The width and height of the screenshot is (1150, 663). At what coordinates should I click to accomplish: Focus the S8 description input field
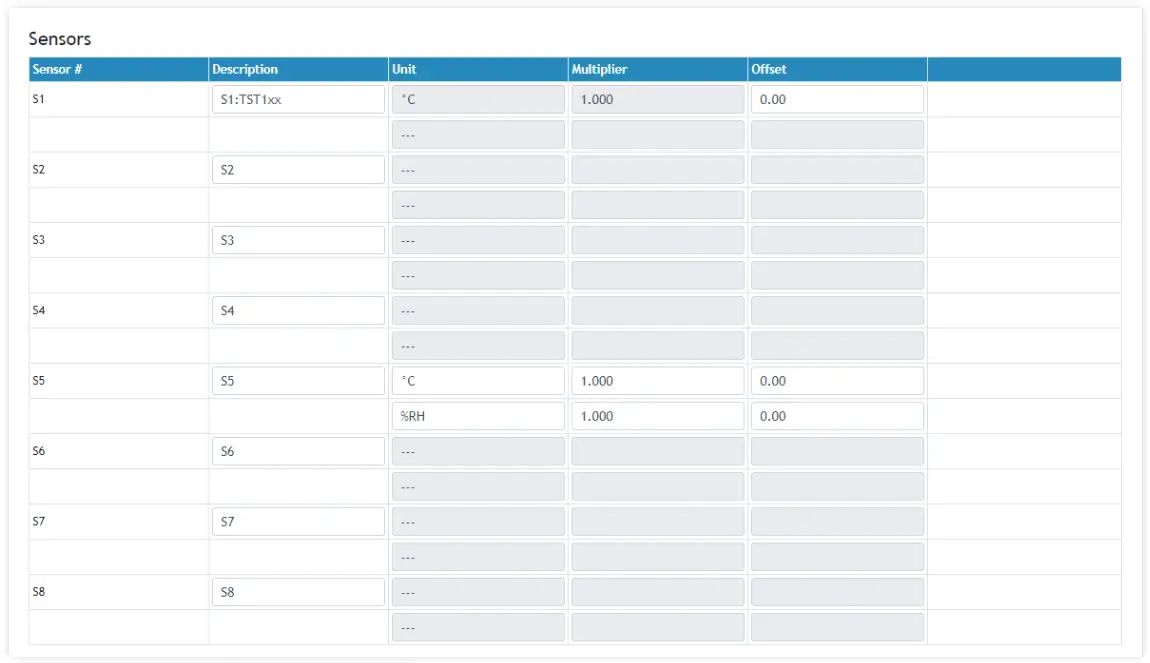point(298,592)
